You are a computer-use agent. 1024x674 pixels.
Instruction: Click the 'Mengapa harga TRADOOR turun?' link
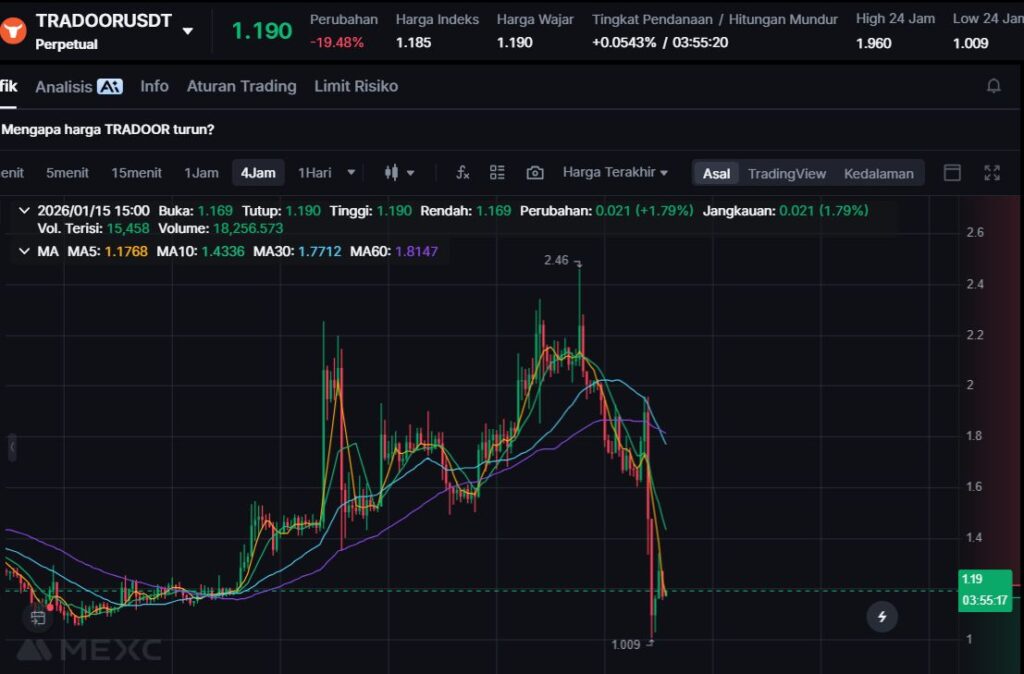(108, 129)
